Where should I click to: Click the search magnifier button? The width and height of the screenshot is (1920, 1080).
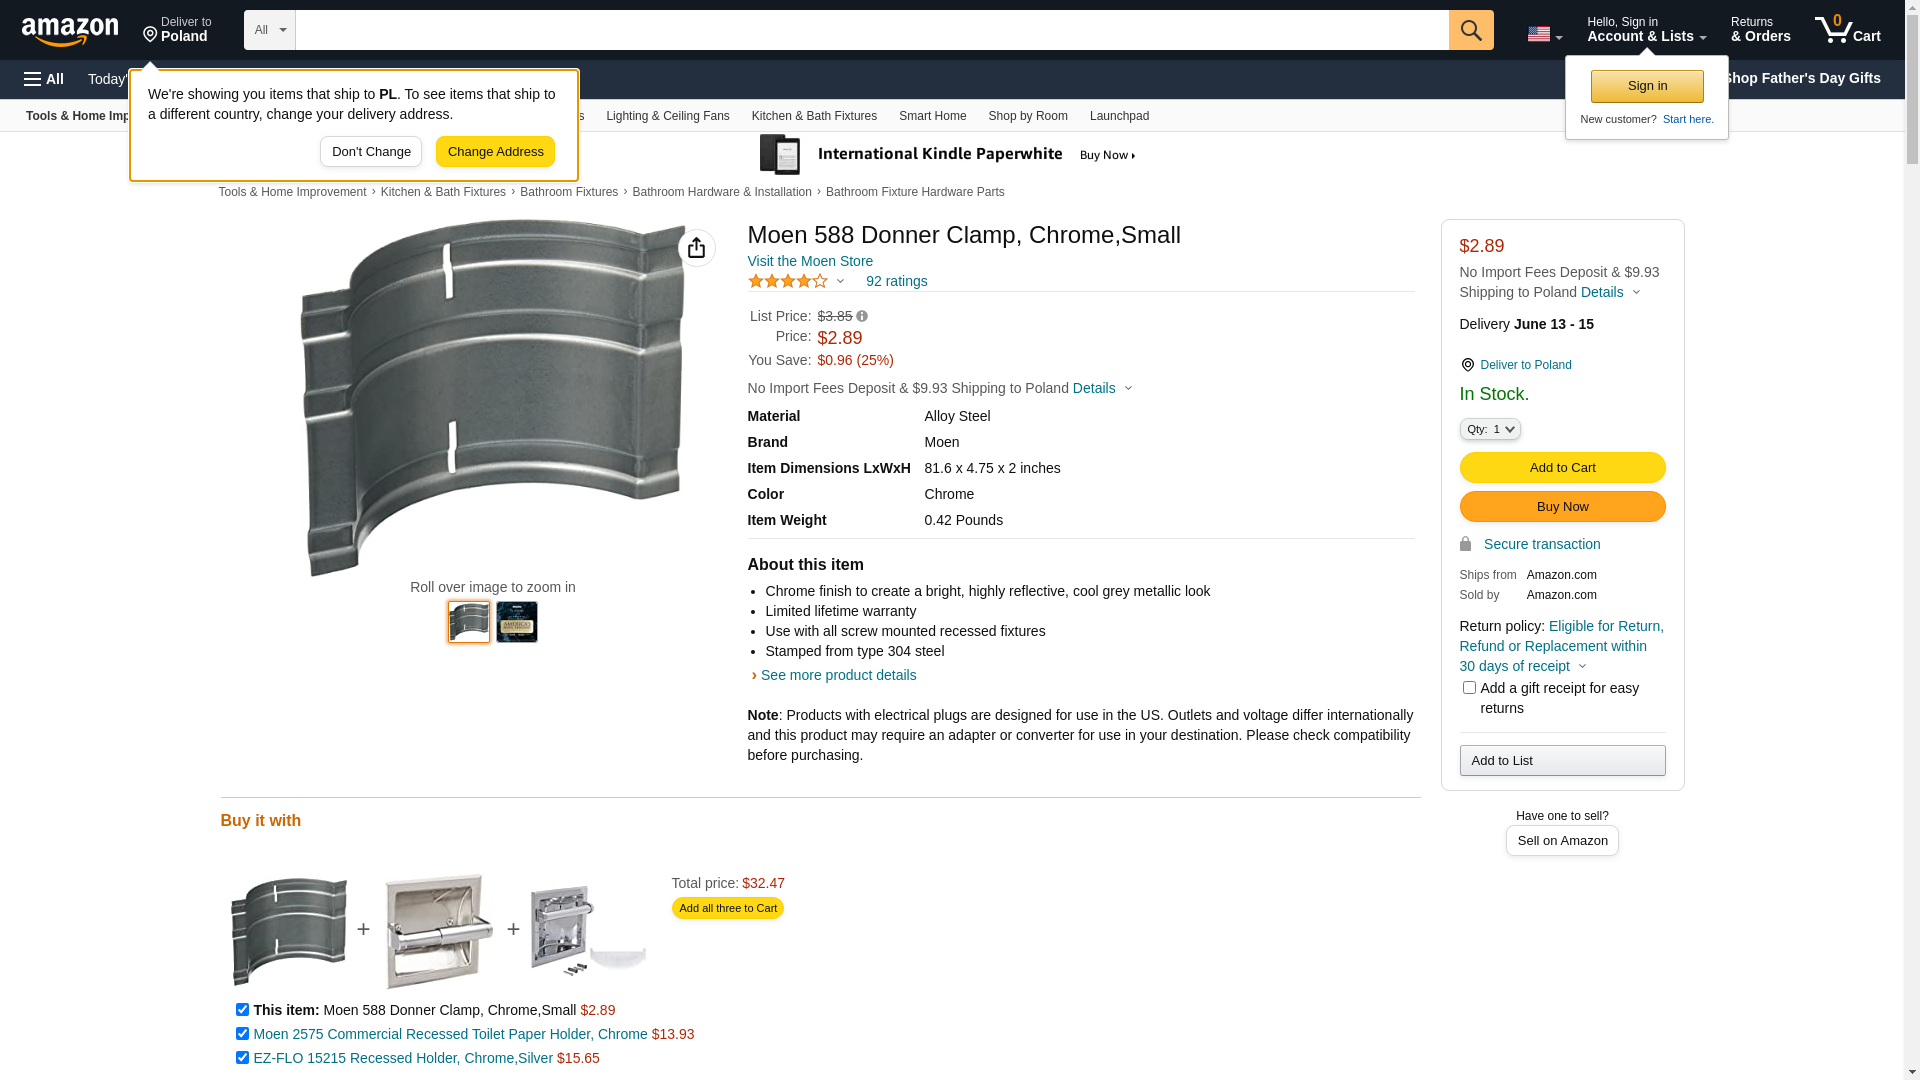pyautogui.click(x=1470, y=30)
